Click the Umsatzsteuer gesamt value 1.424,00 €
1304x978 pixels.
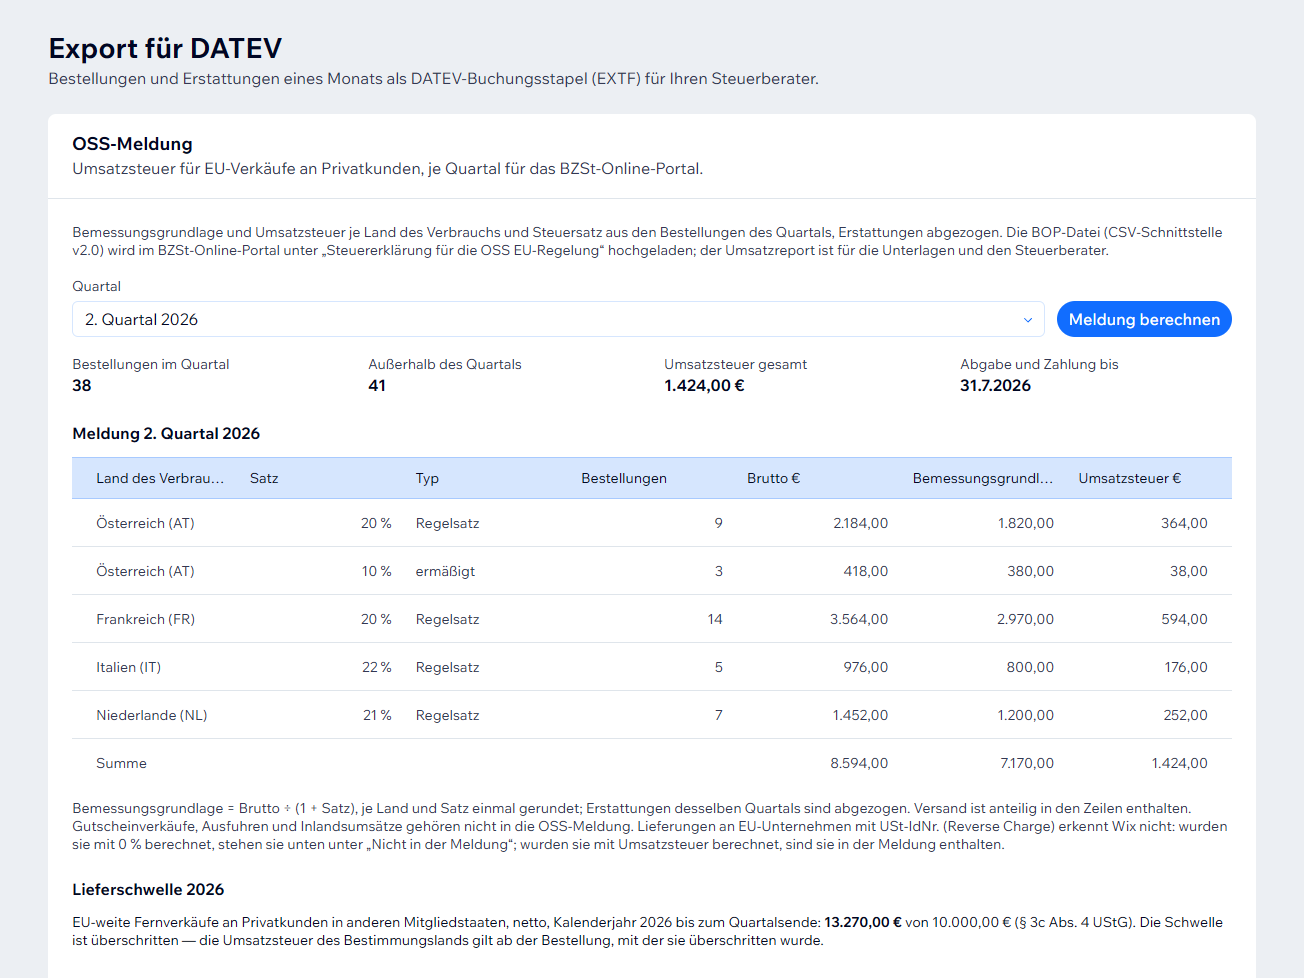point(704,385)
